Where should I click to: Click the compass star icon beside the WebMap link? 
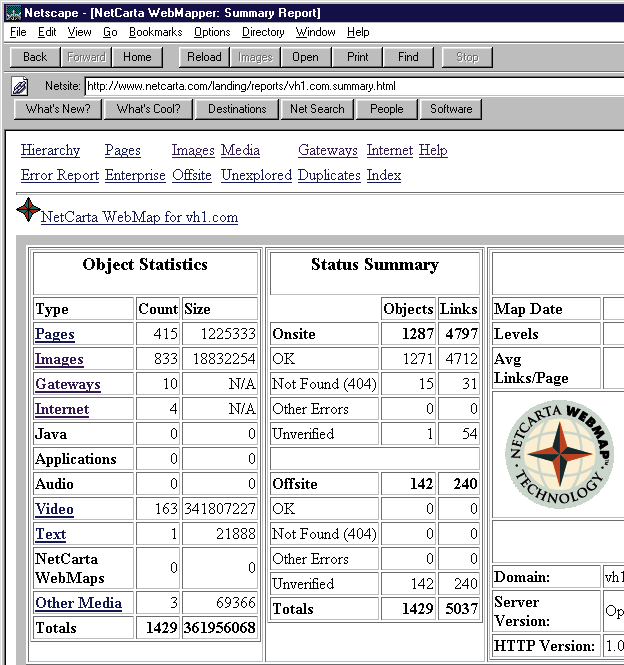tap(28, 210)
